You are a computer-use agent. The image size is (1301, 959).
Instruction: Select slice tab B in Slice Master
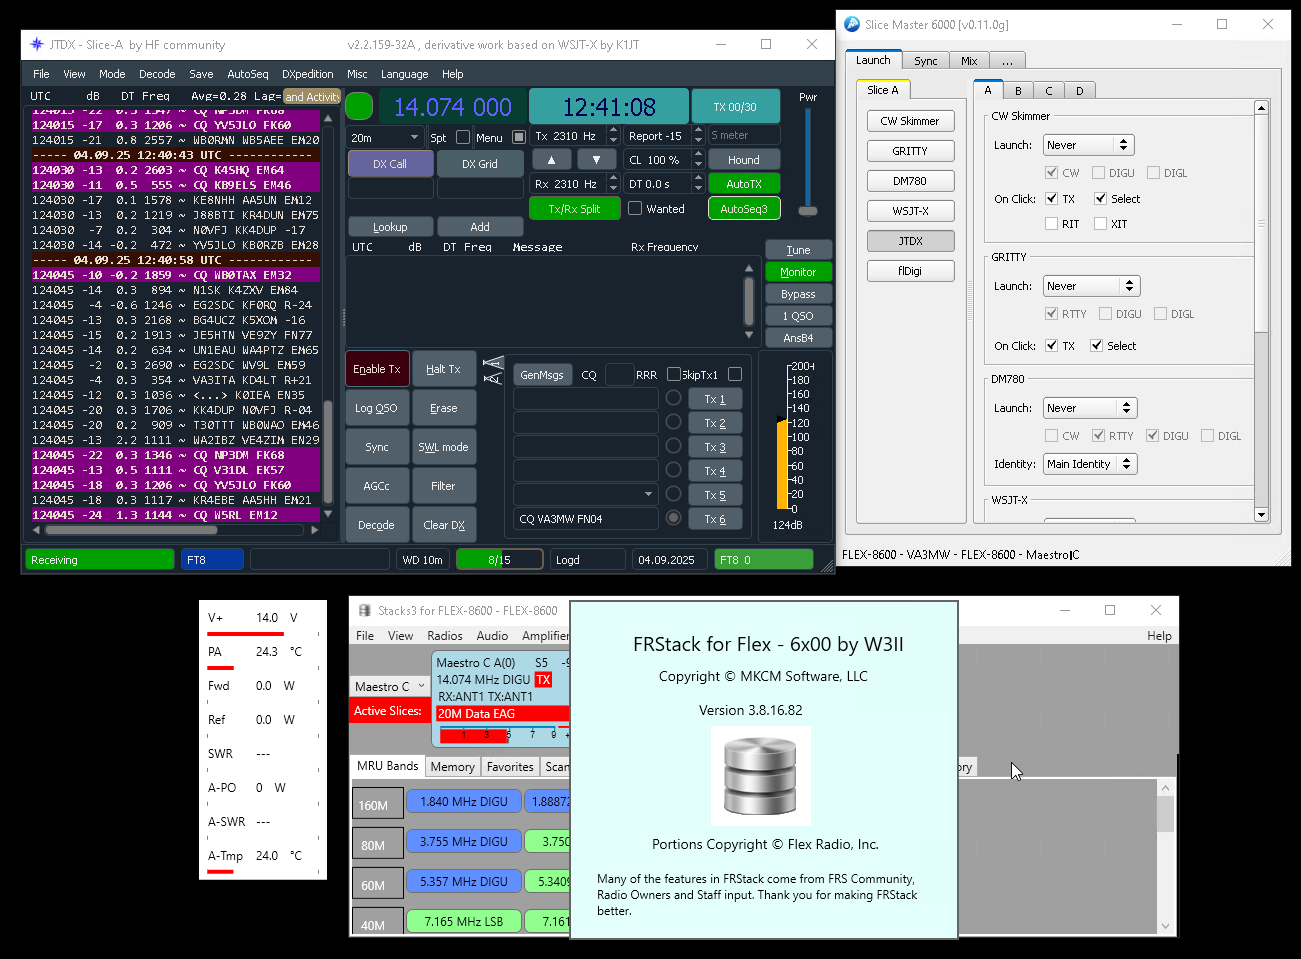tap(1018, 90)
